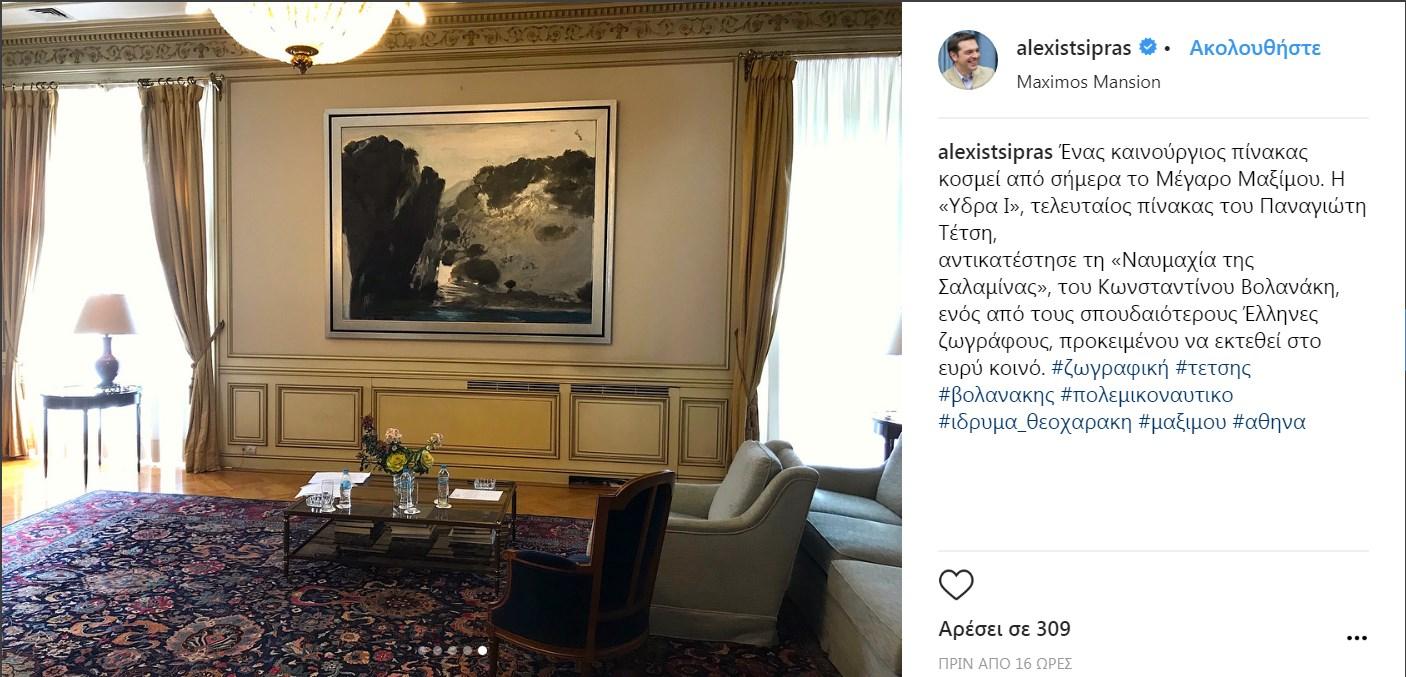Click alexistsipras username in the caption
The width and height of the screenshot is (1406, 677).
pos(995,153)
